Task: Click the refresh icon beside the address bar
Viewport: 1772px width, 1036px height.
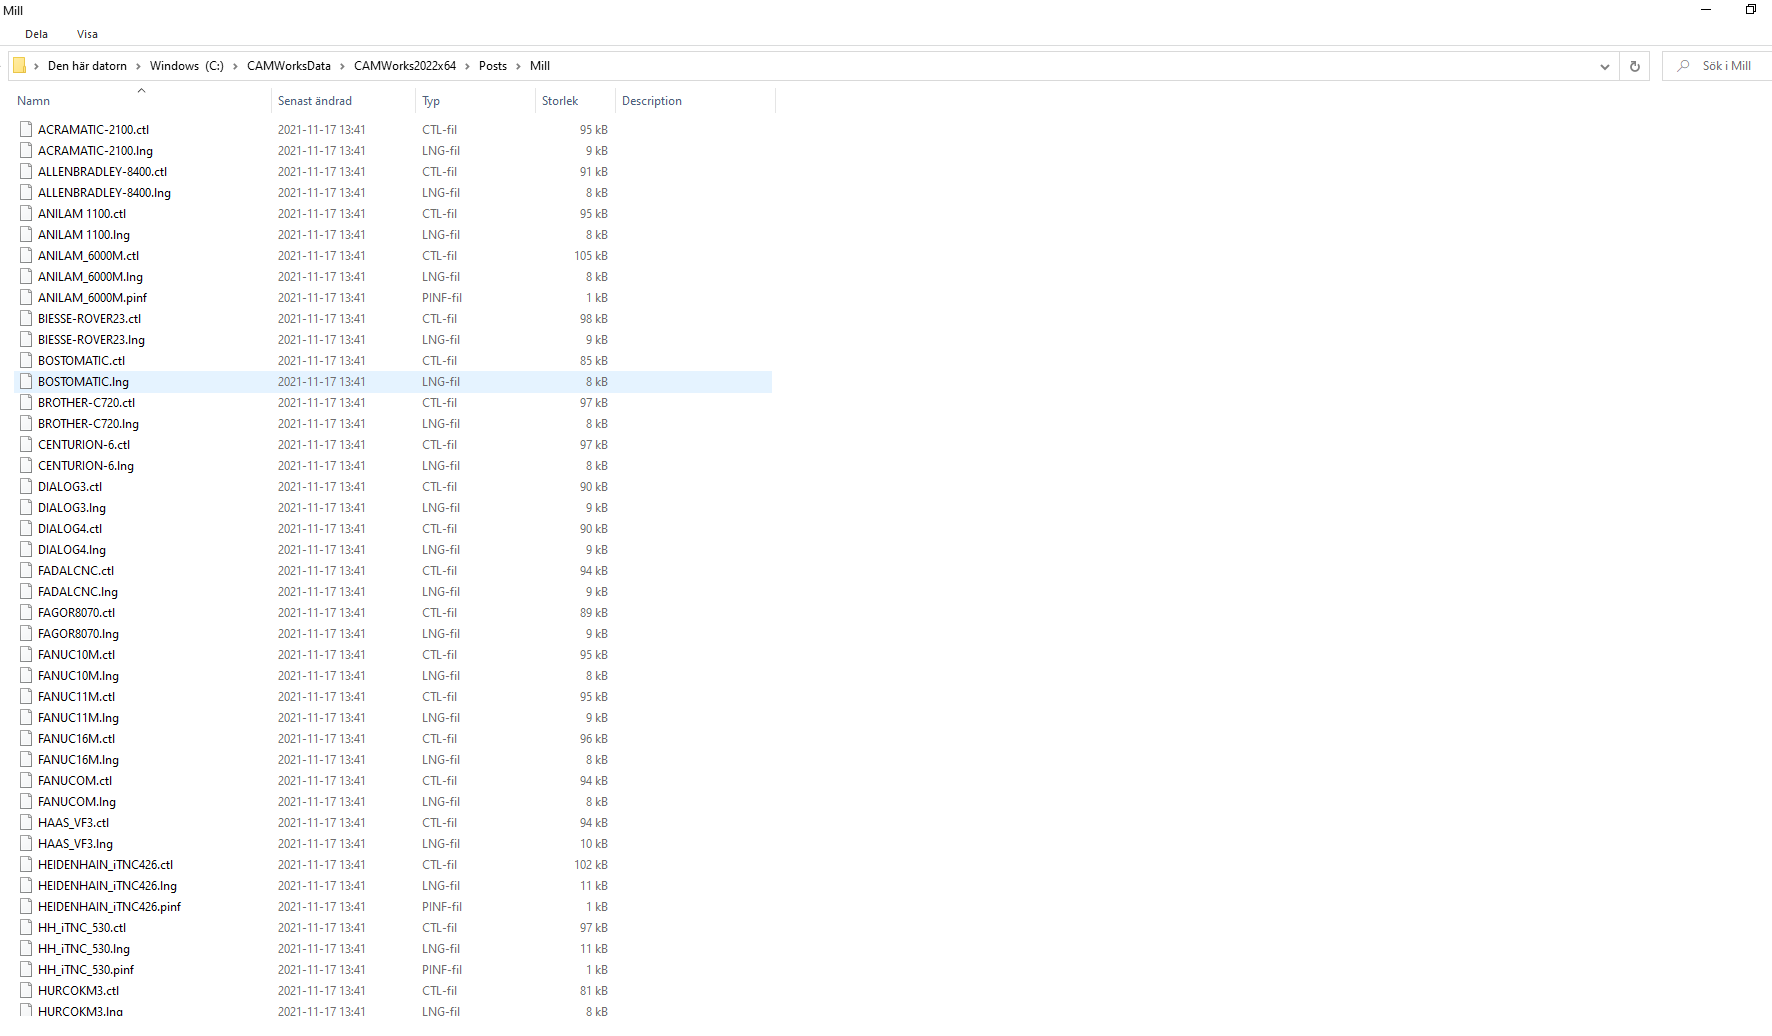Action: [1635, 66]
